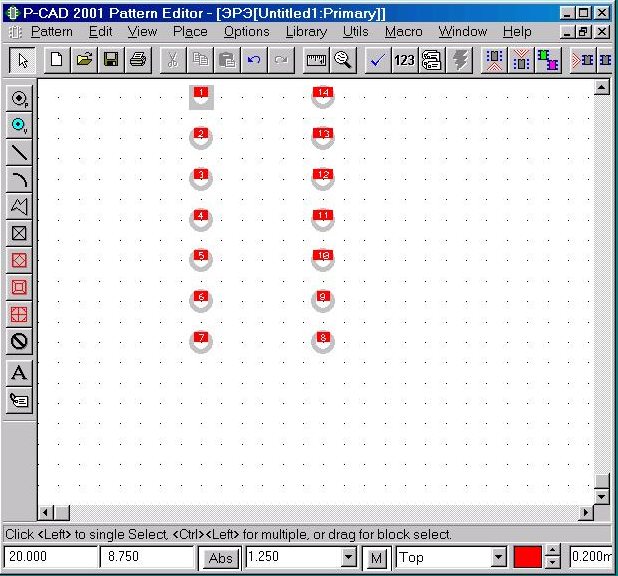Activate the Place Text A tool
This screenshot has height=576, width=618.
tap(19, 373)
